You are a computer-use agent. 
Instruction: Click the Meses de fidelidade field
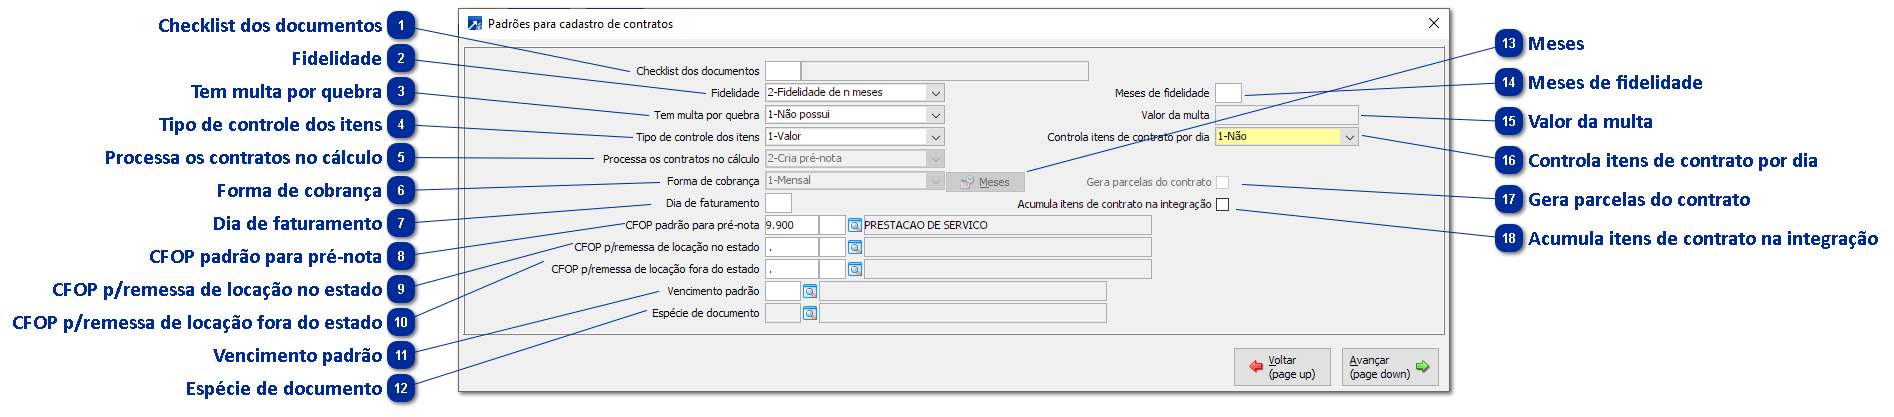pos(1228,93)
